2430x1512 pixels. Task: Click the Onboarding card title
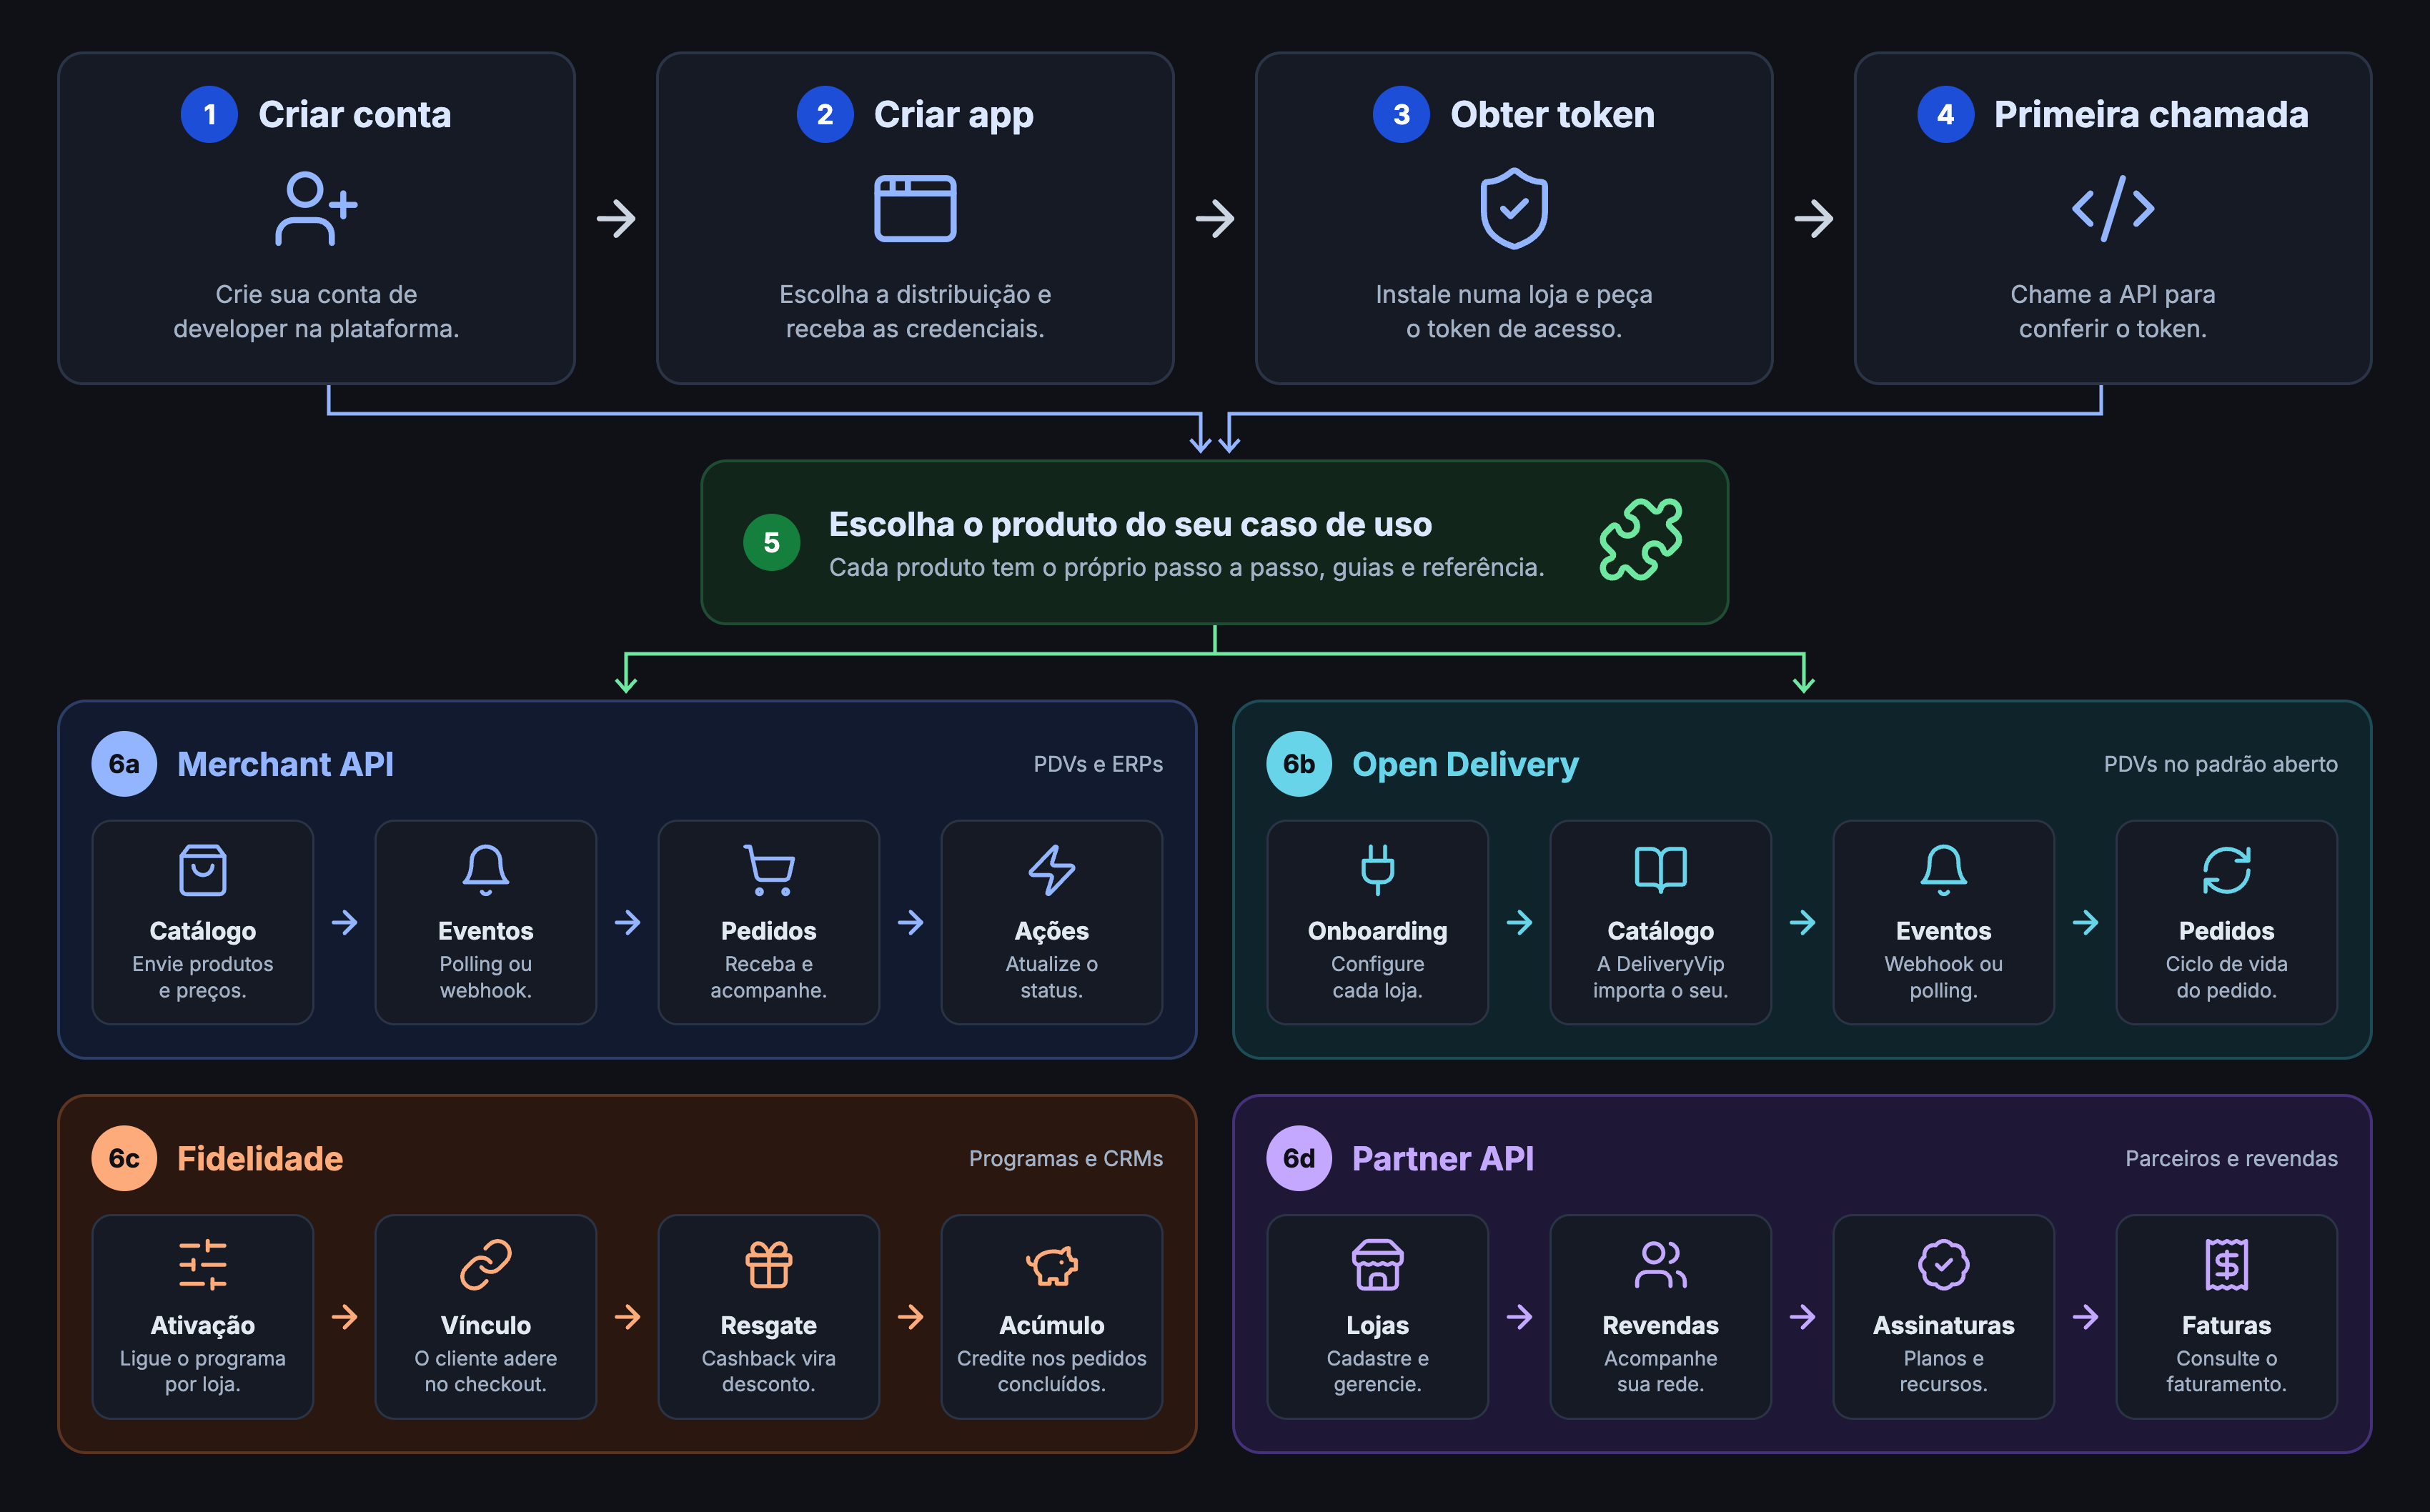coord(1378,931)
